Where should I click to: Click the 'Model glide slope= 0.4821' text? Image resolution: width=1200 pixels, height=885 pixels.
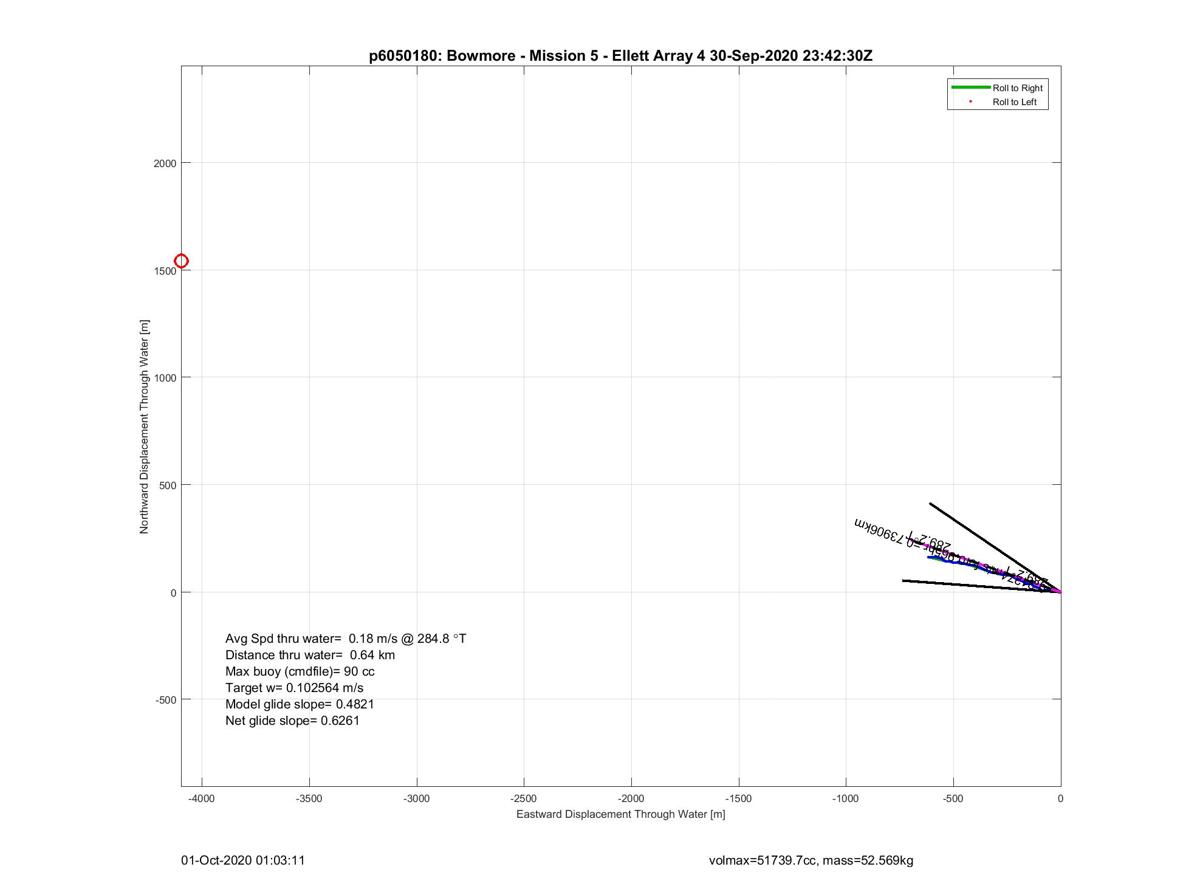300,704
